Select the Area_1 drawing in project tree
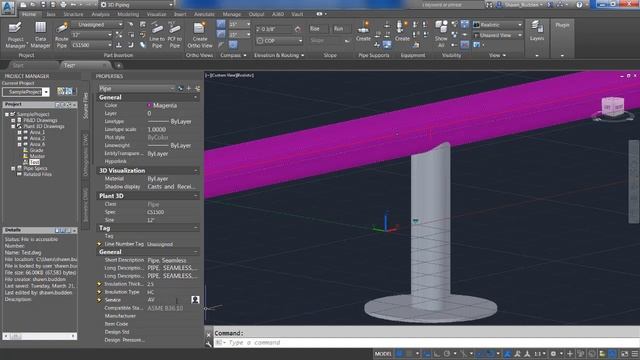640x360 pixels. coord(37,132)
